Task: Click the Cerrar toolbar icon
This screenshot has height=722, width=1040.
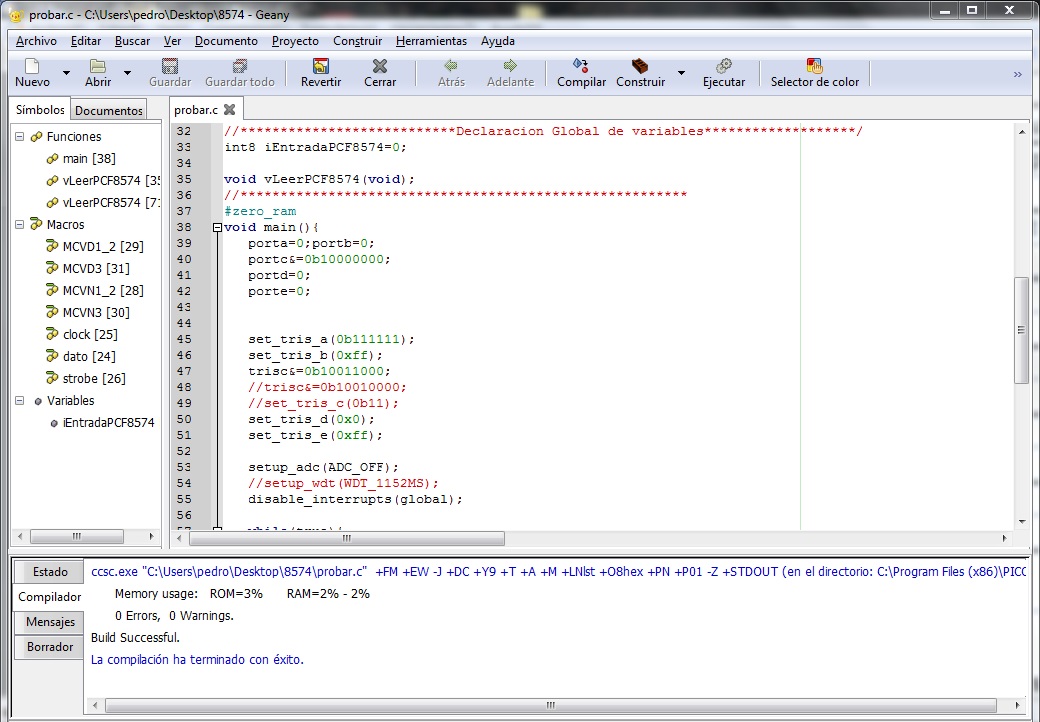Action: click(x=379, y=66)
